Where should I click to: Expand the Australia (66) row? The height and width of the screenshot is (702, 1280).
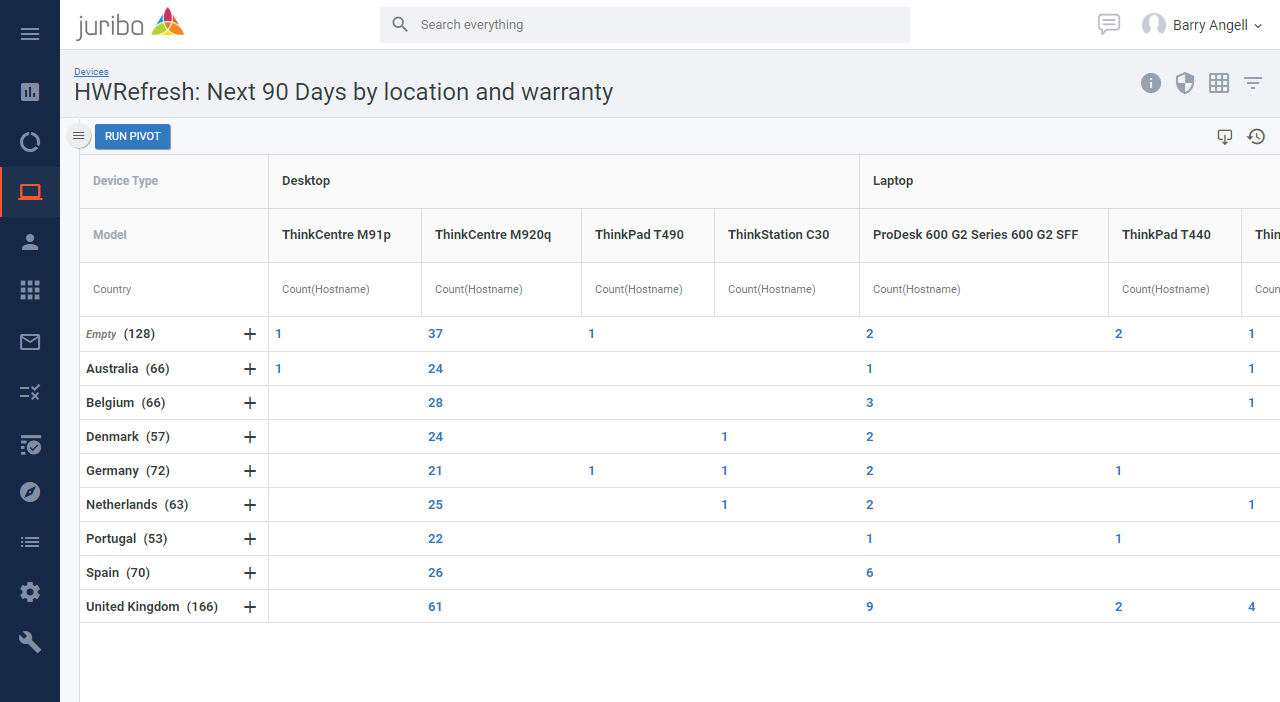pos(250,369)
